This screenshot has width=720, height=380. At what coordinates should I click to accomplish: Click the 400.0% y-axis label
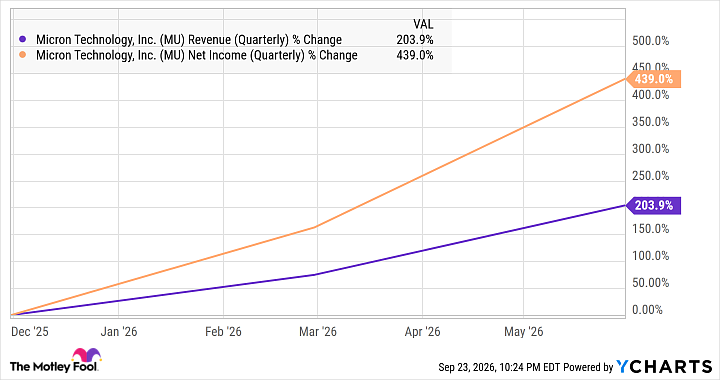tap(650, 95)
